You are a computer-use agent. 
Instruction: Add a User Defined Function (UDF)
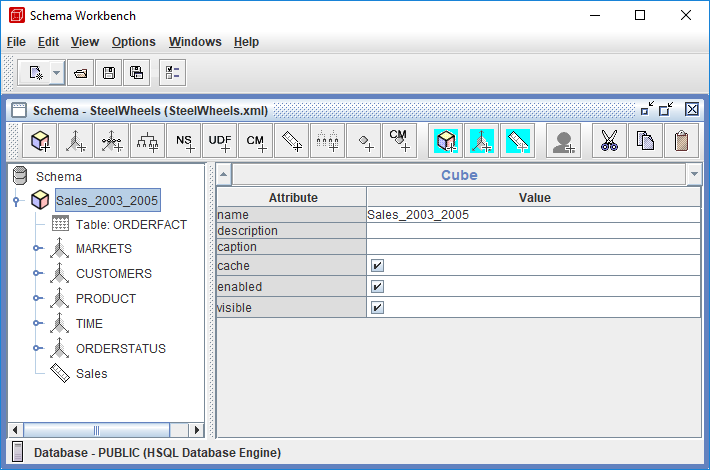tap(220, 141)
